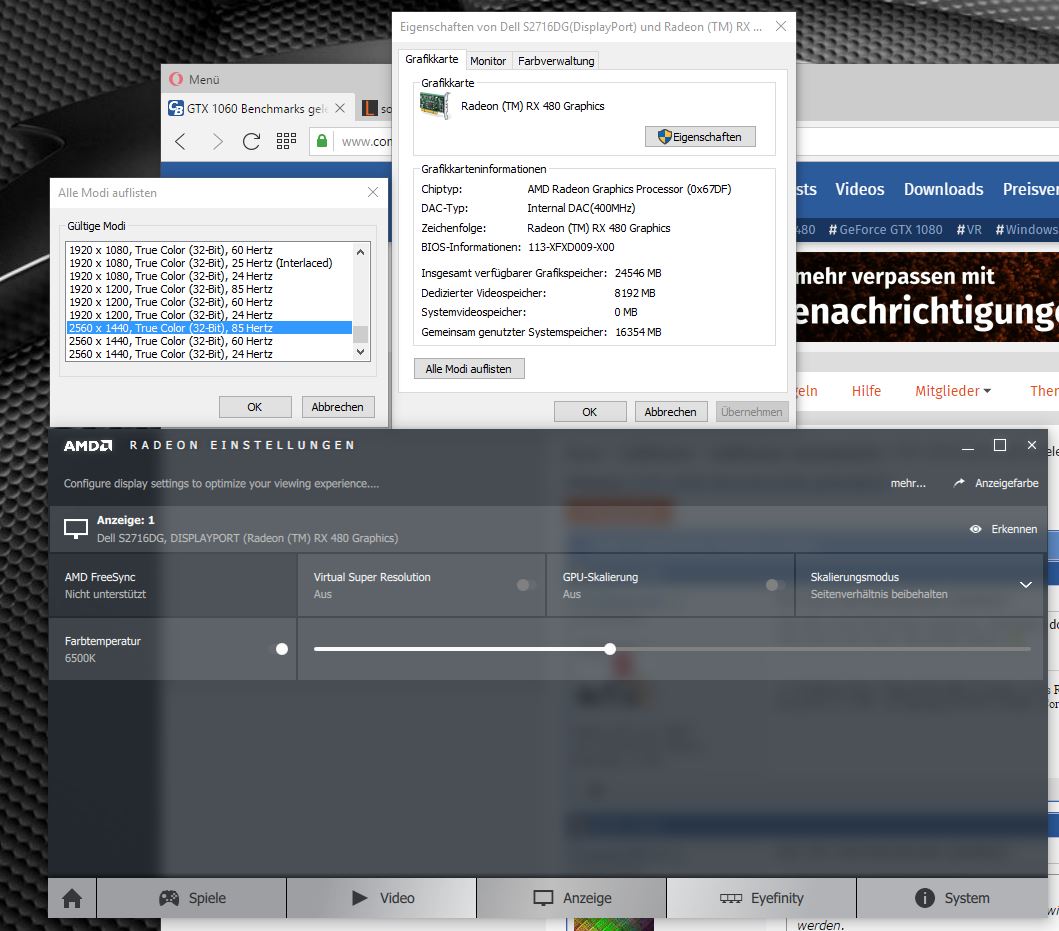Screen dimensions: 1059x931
Task: Select the GTX 1060 Benchmarks browser tab
Action: coord(257,108)
